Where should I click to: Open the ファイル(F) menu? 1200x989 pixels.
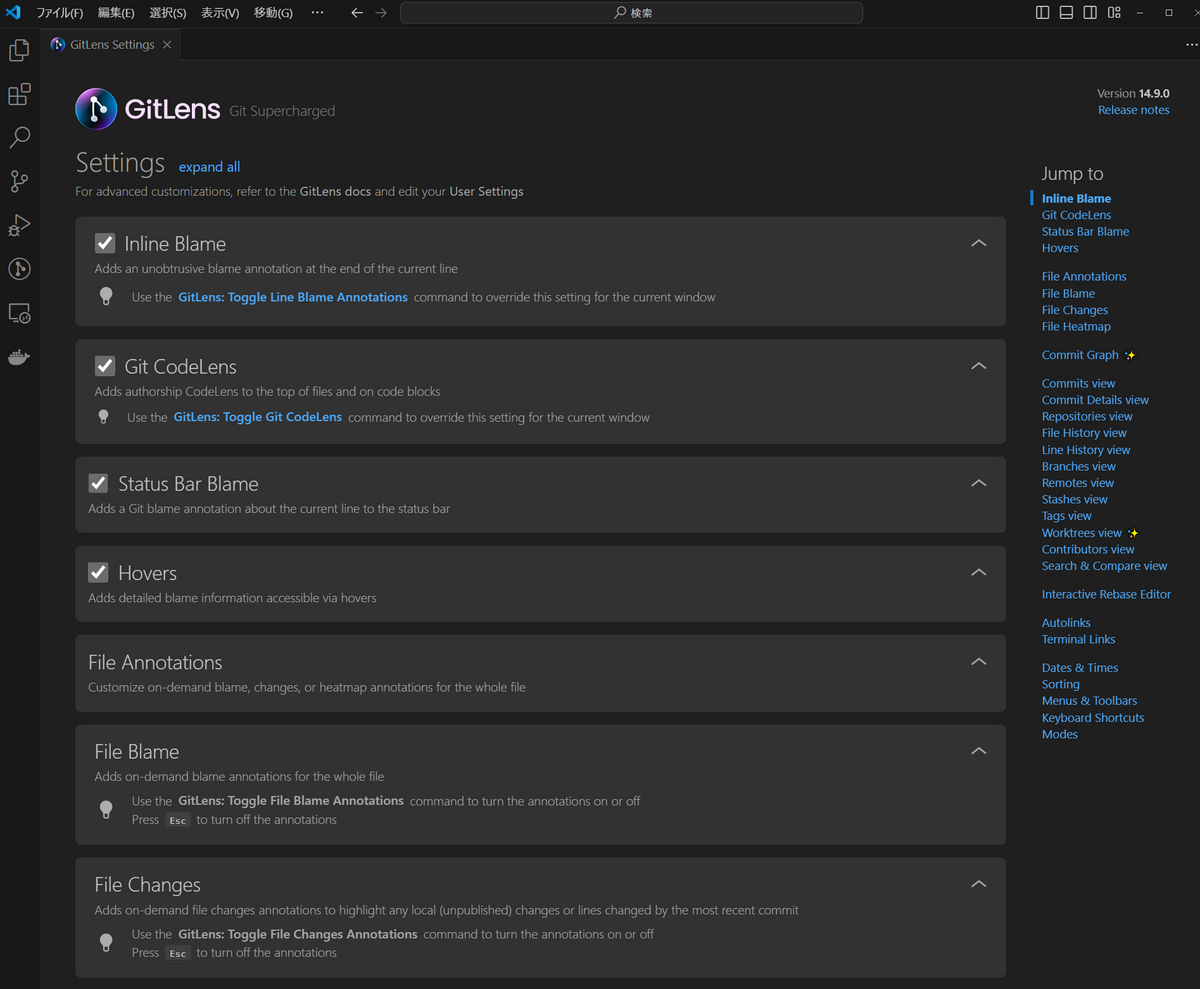[x=60, y=13]
